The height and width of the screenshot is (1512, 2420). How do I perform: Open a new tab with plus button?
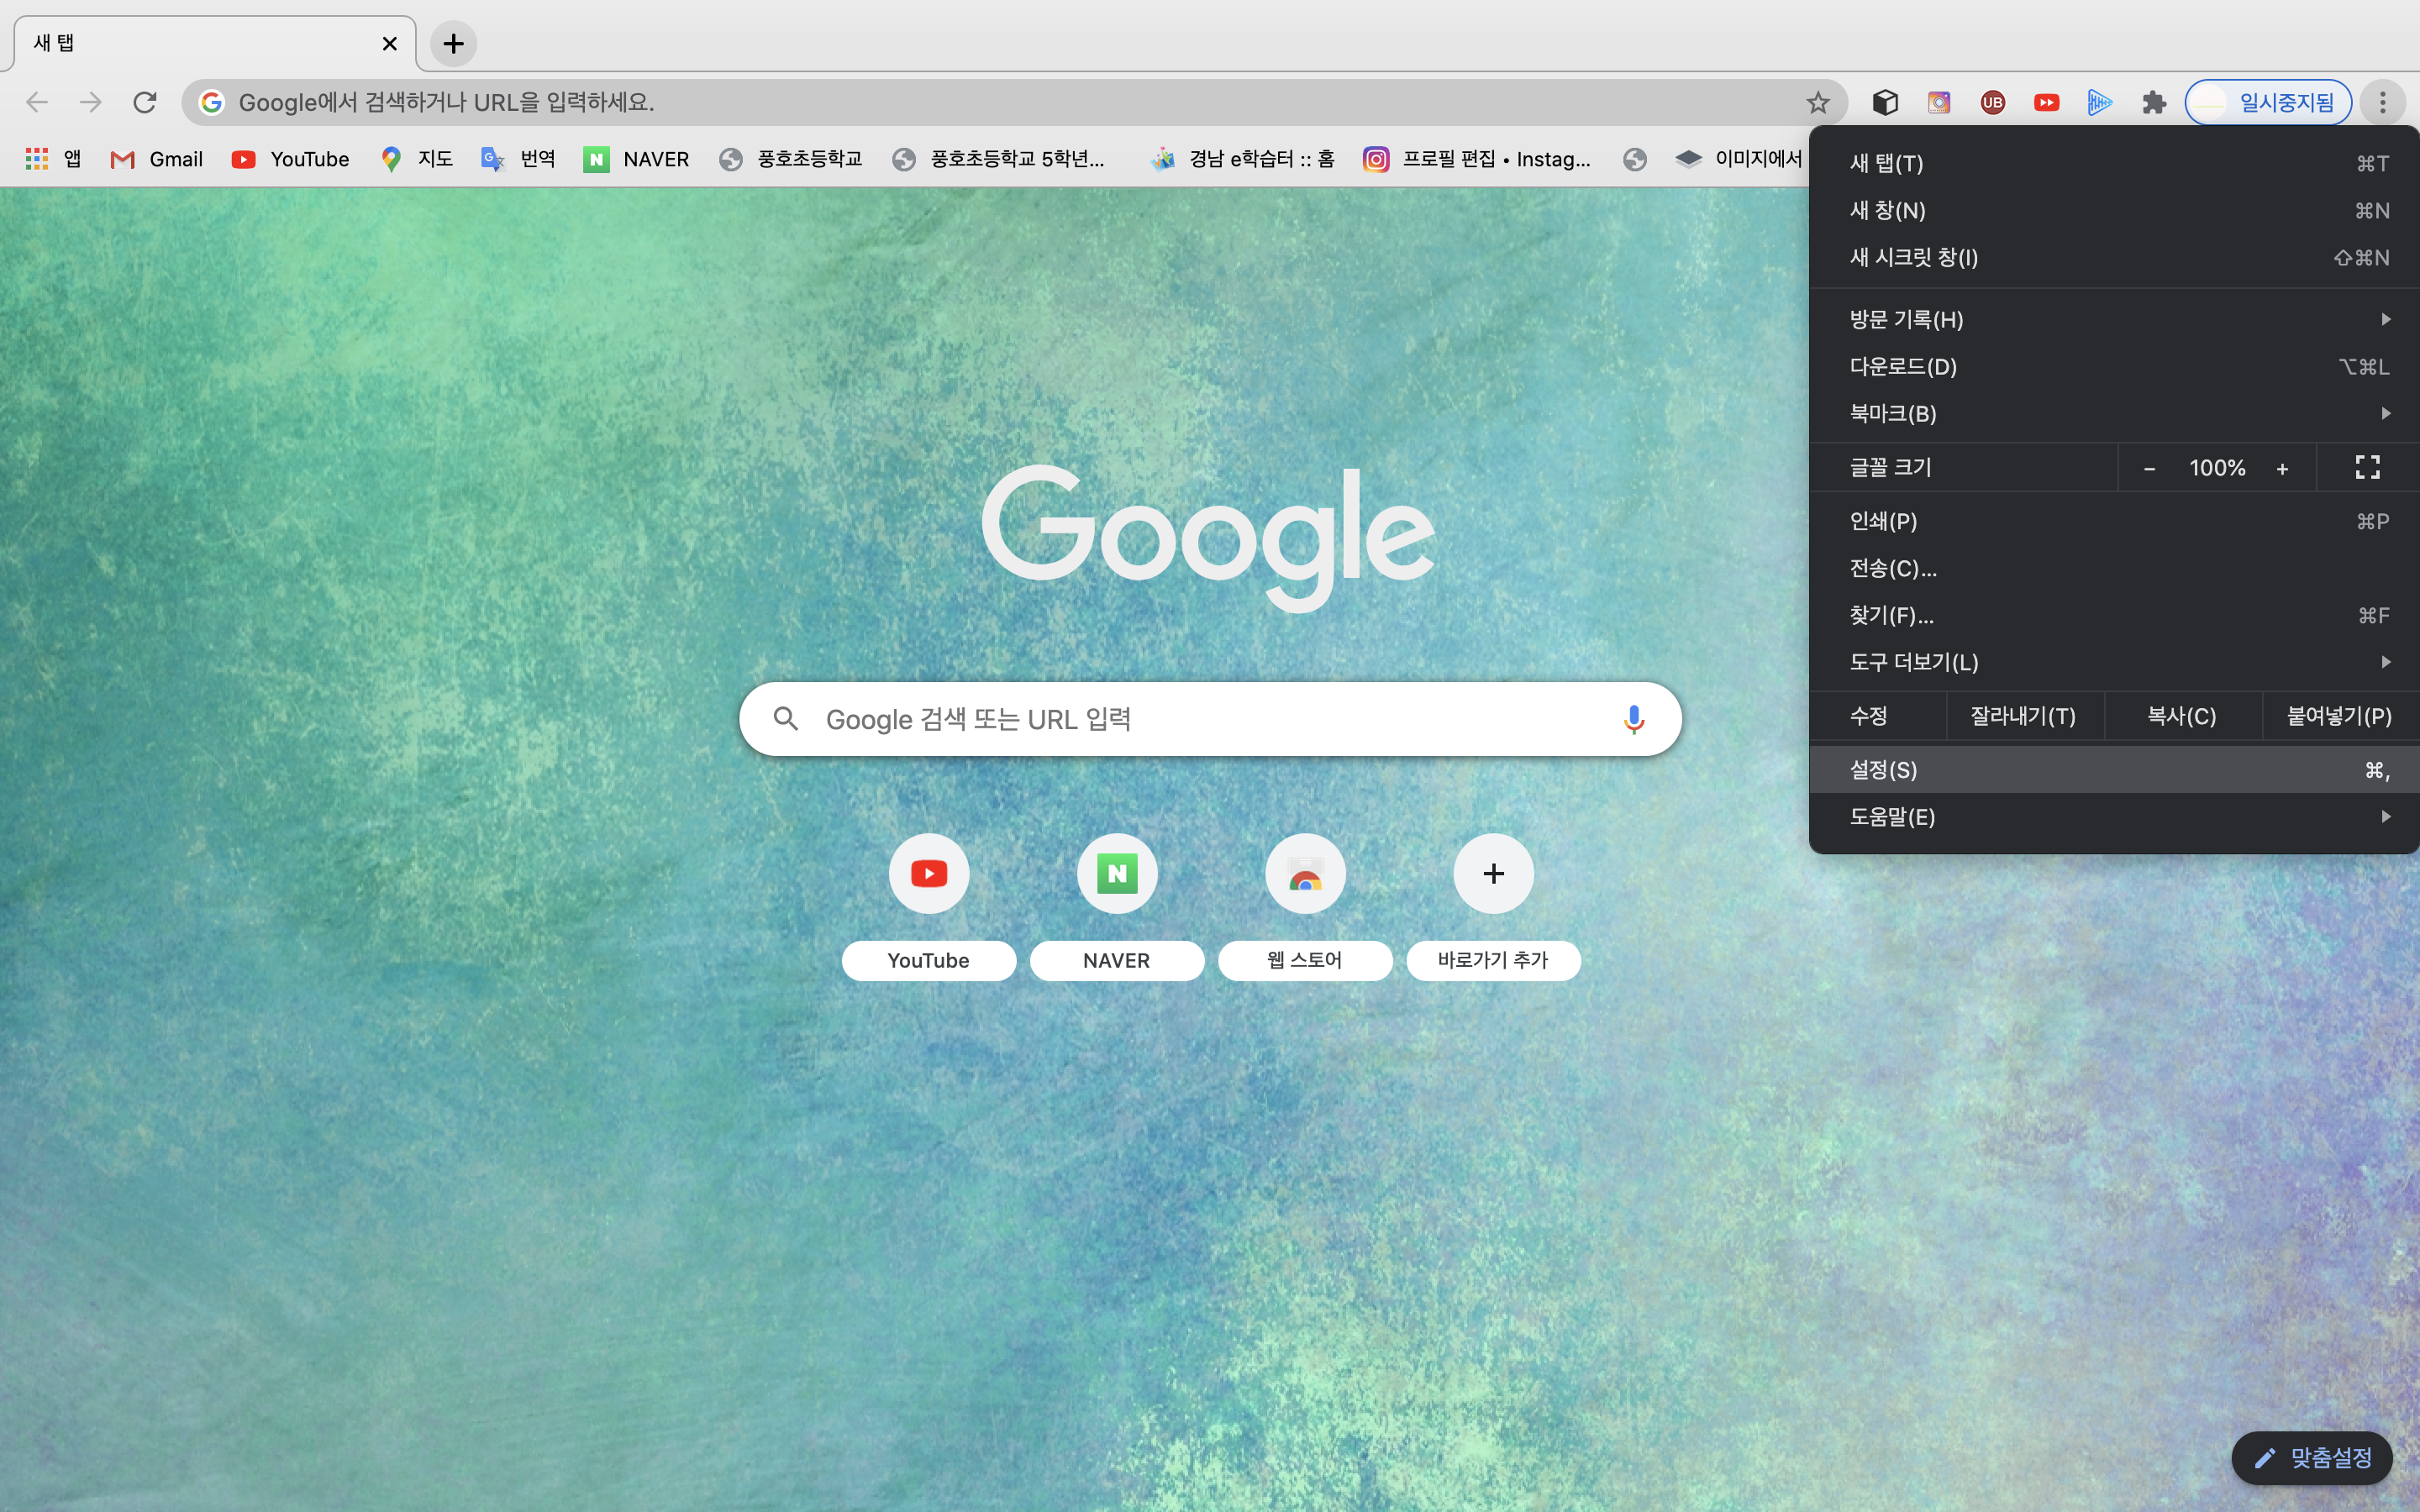pos(453,43)
